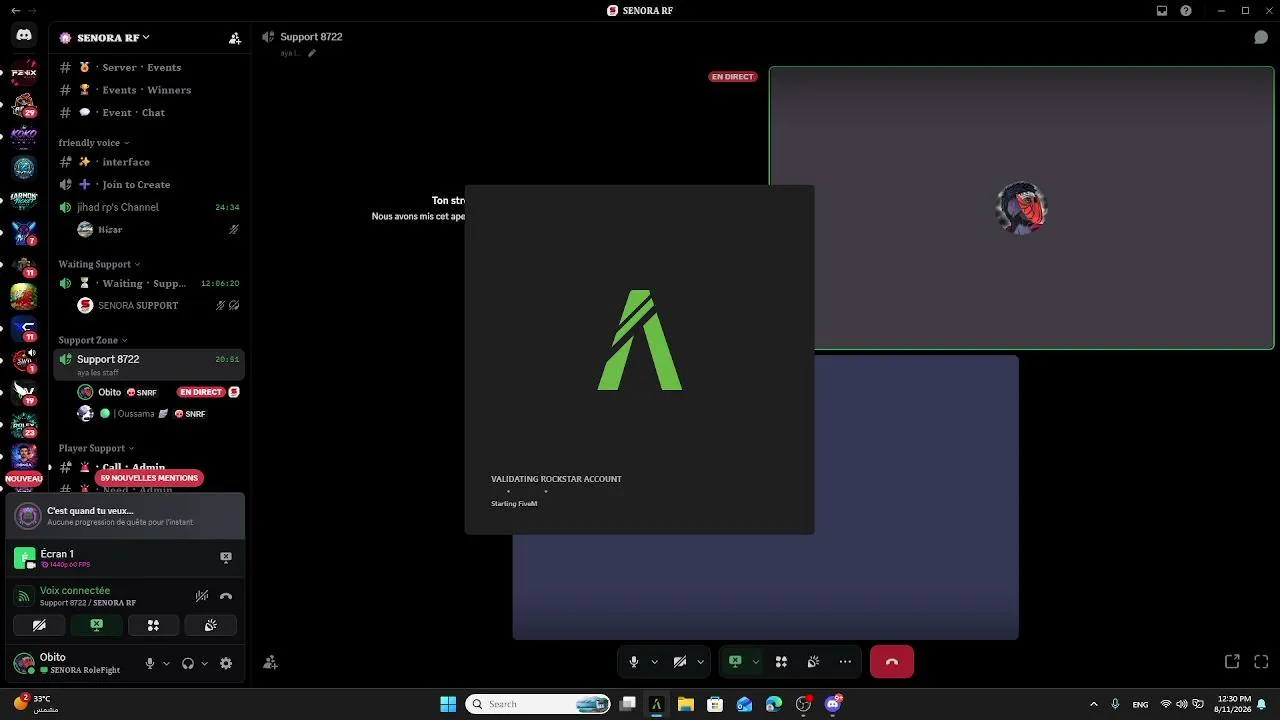The height and width of the screenshot is (720, 1280).
Task: Open the FENIX server in the sidebar
Action: [24, 73]
